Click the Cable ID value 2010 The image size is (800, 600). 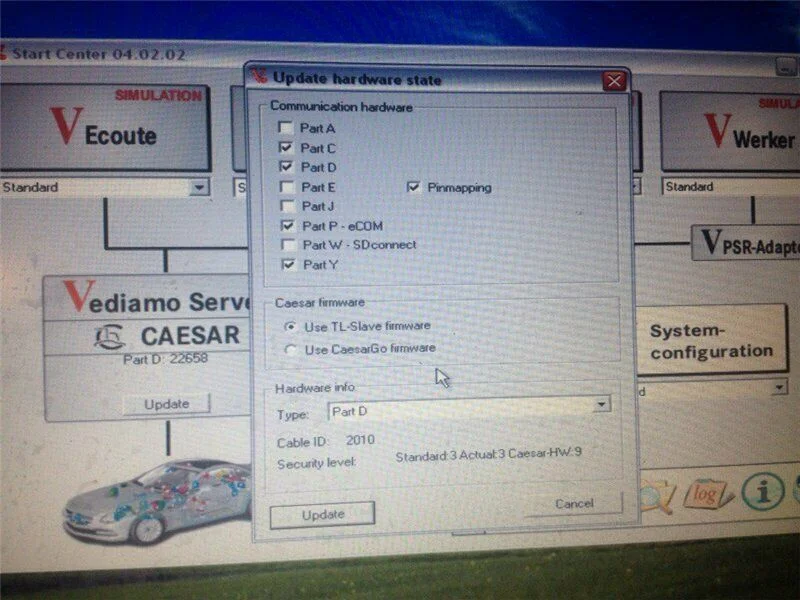pos(360,440)
